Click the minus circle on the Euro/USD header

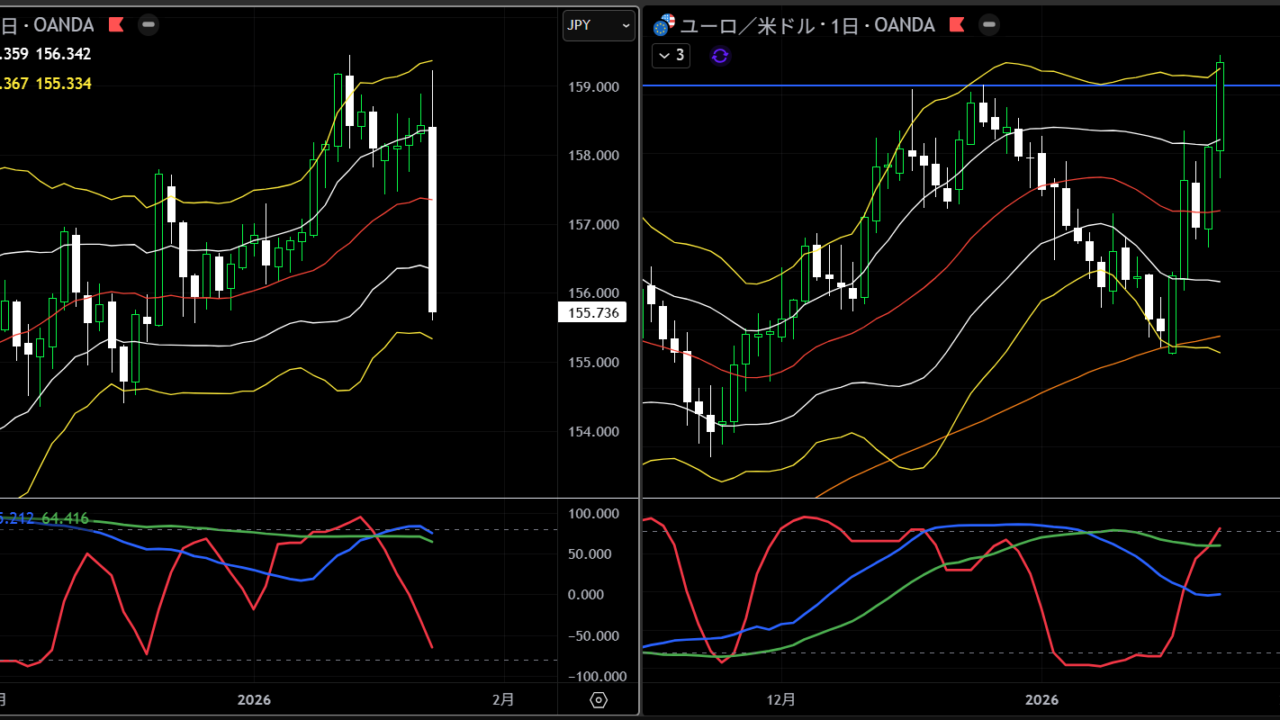989,24
